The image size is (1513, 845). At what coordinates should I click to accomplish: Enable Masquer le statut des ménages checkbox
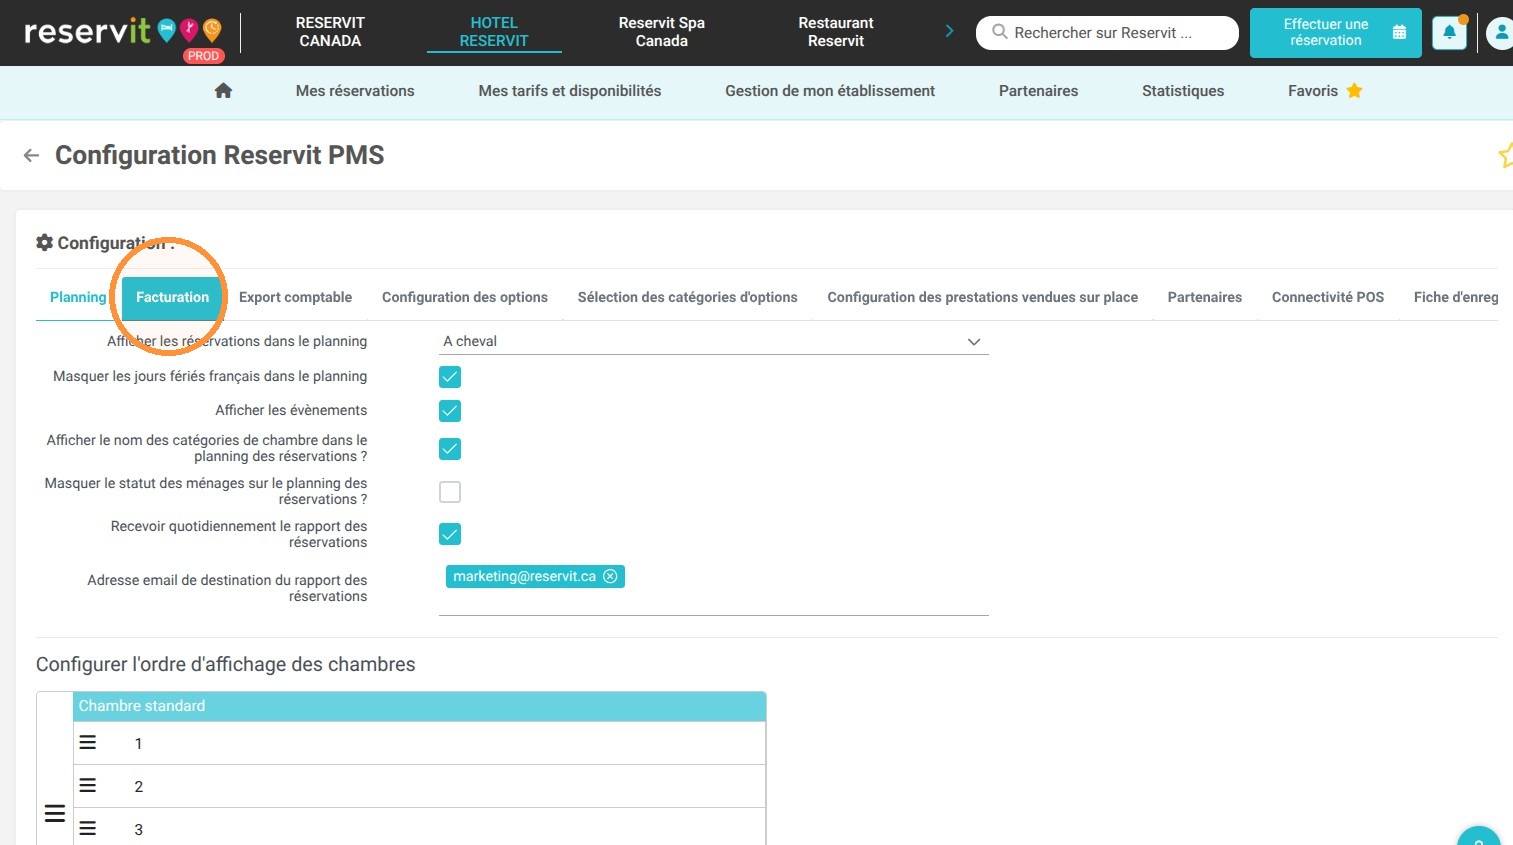pos(450,492)
